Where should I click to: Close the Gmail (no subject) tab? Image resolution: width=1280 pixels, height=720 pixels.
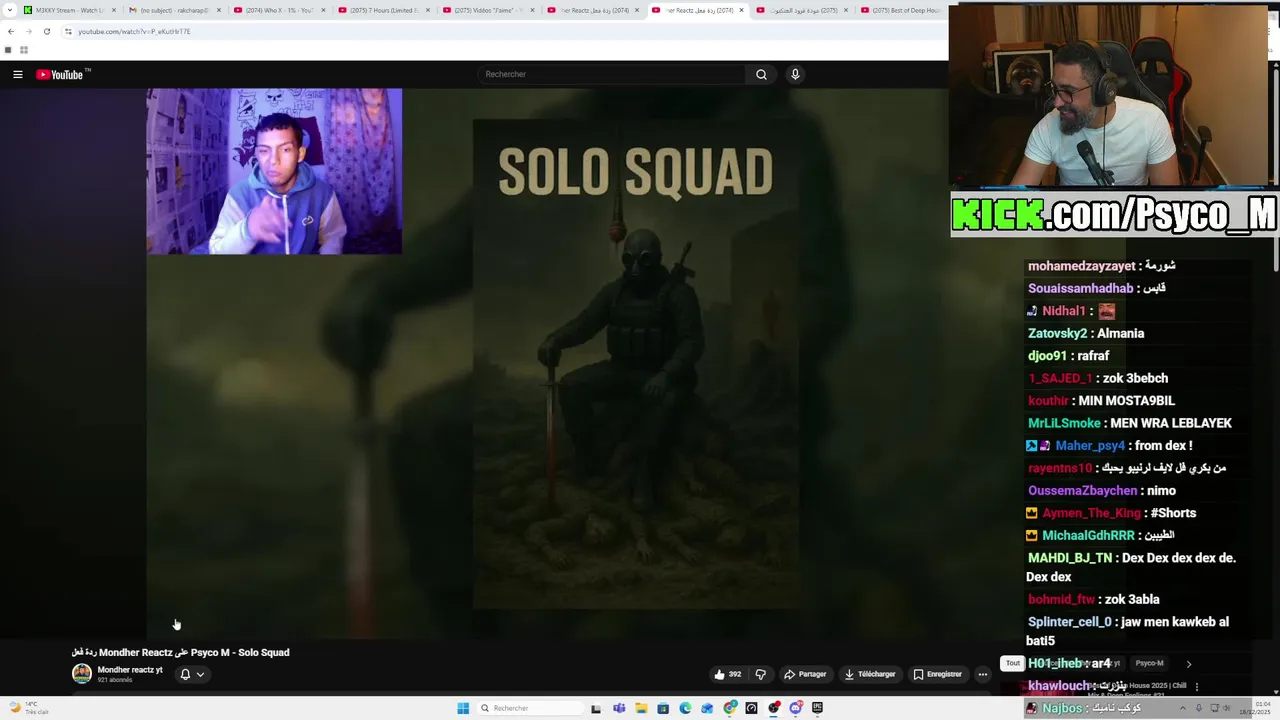pos(219,10)
